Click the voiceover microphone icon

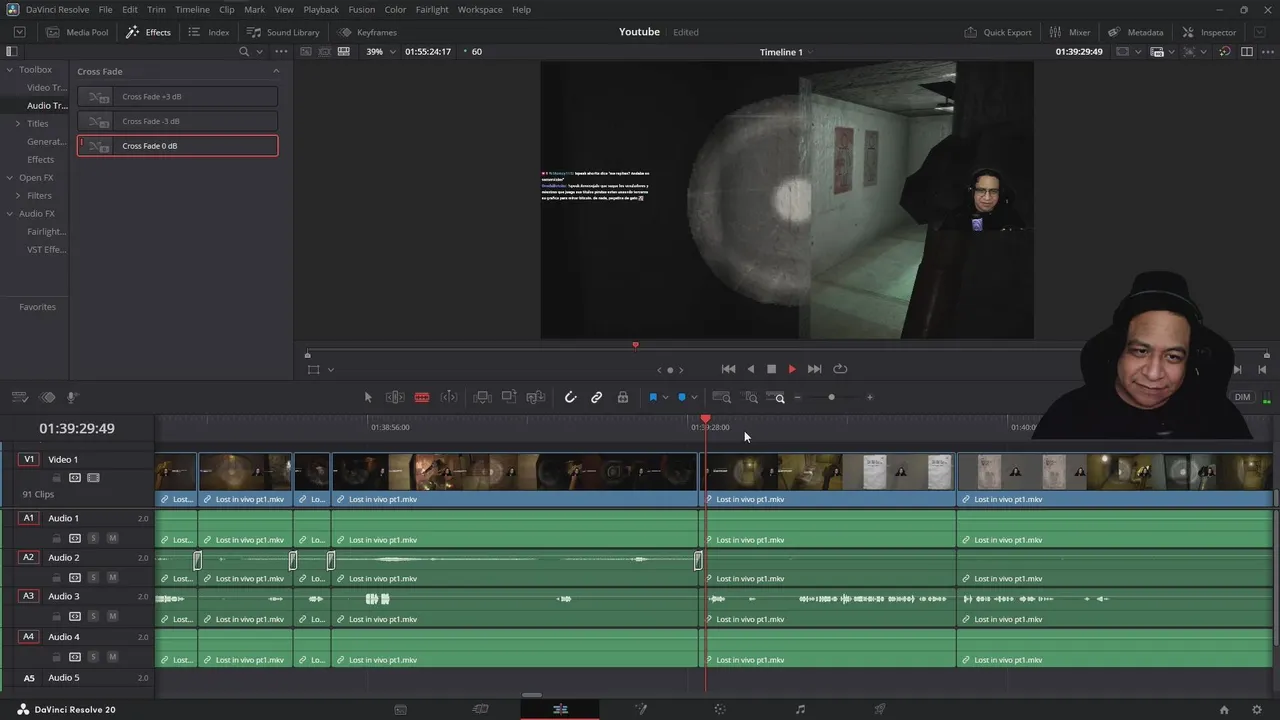[72, 397]
